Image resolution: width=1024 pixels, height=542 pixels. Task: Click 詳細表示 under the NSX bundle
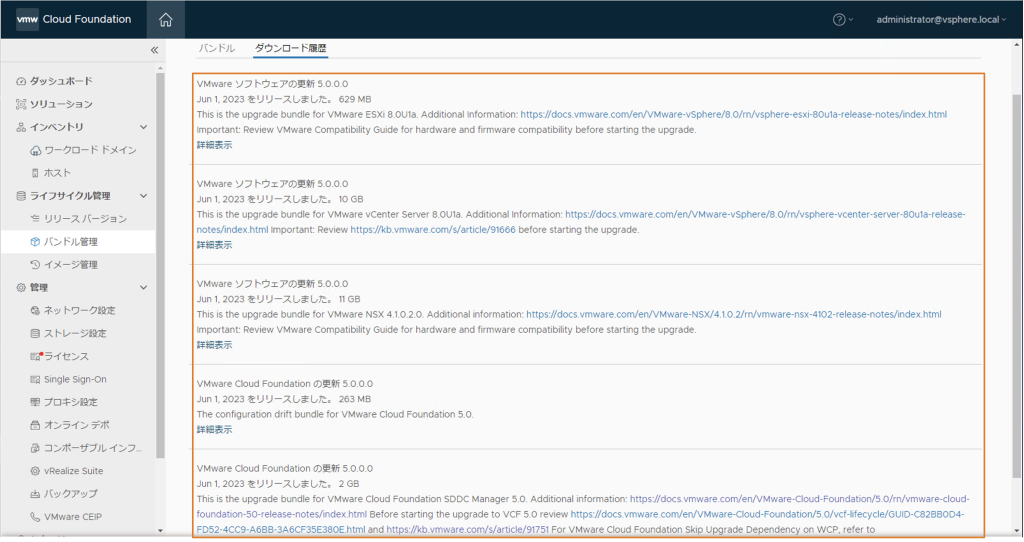pyautogui.click(x=214, y=345)
